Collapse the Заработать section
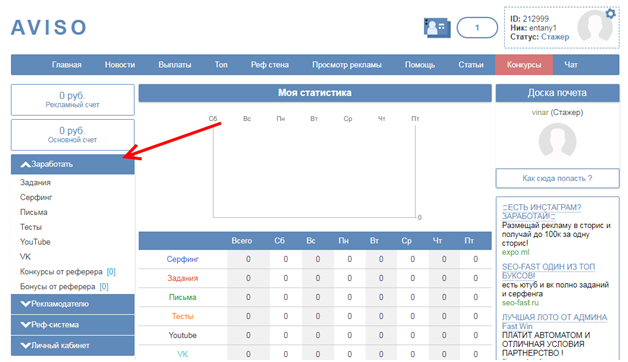This screenshot has height=362, width=628. coord(72,164)
